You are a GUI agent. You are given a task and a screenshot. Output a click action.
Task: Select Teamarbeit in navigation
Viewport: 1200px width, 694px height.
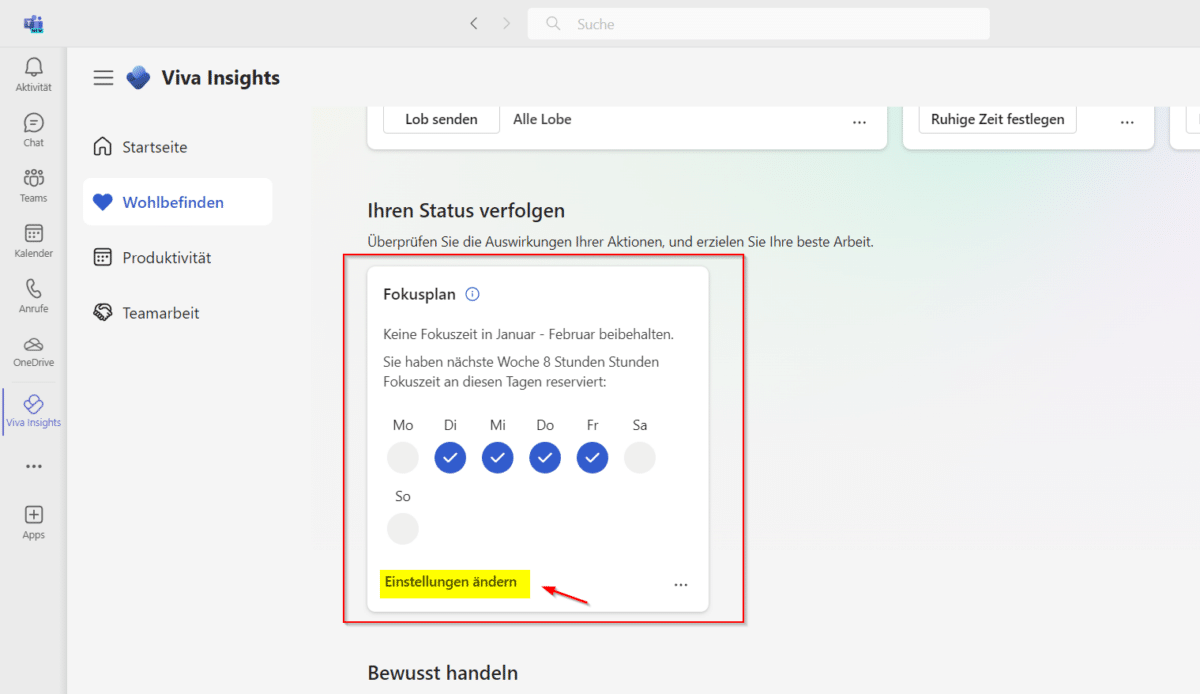pos(160,313)
